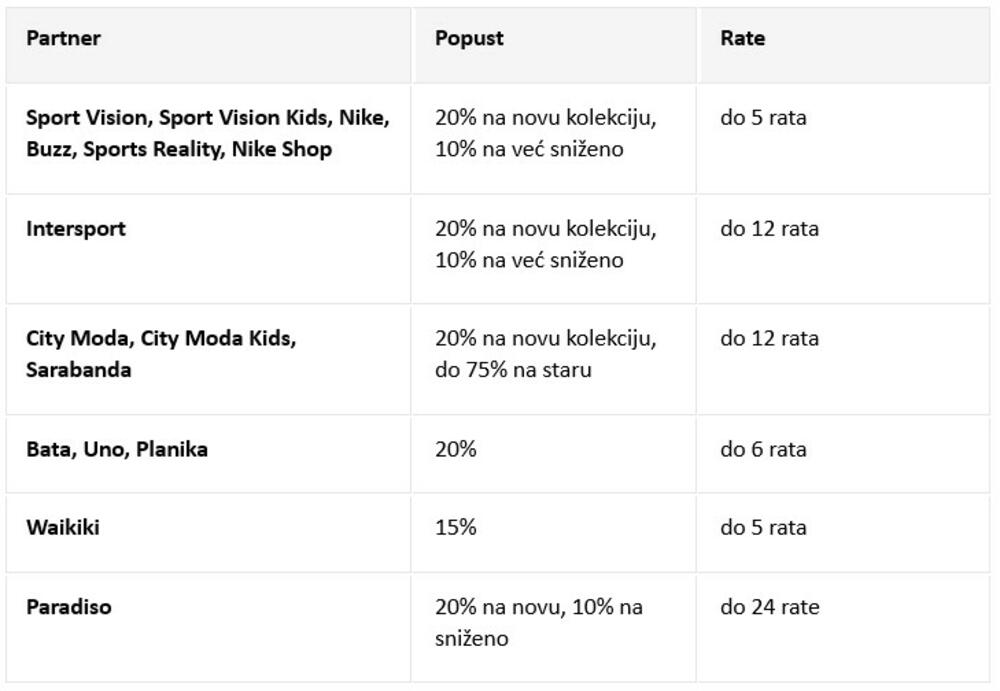Select the 20% discount for Bata
1000x691 pixels.
456,449
